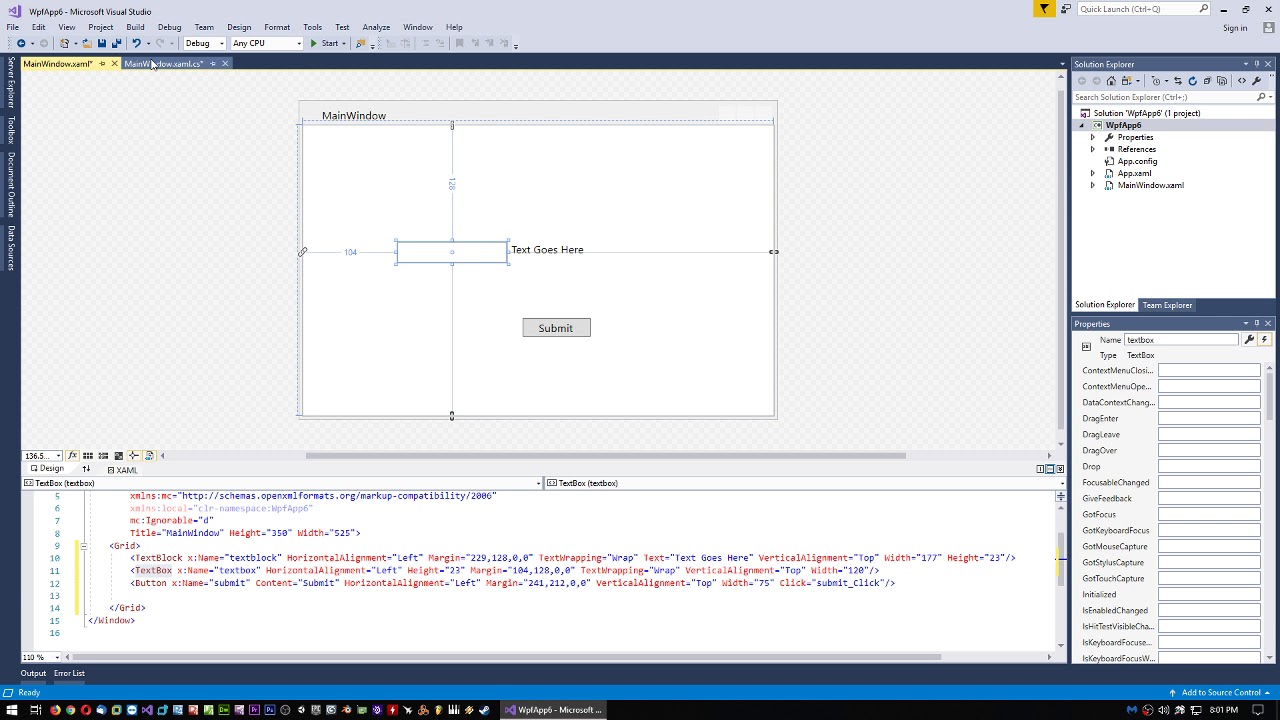This screenshot has height=720, width=1280.
Task: Collapse the WpfApp6 project node
Action: coord(1081,125)
